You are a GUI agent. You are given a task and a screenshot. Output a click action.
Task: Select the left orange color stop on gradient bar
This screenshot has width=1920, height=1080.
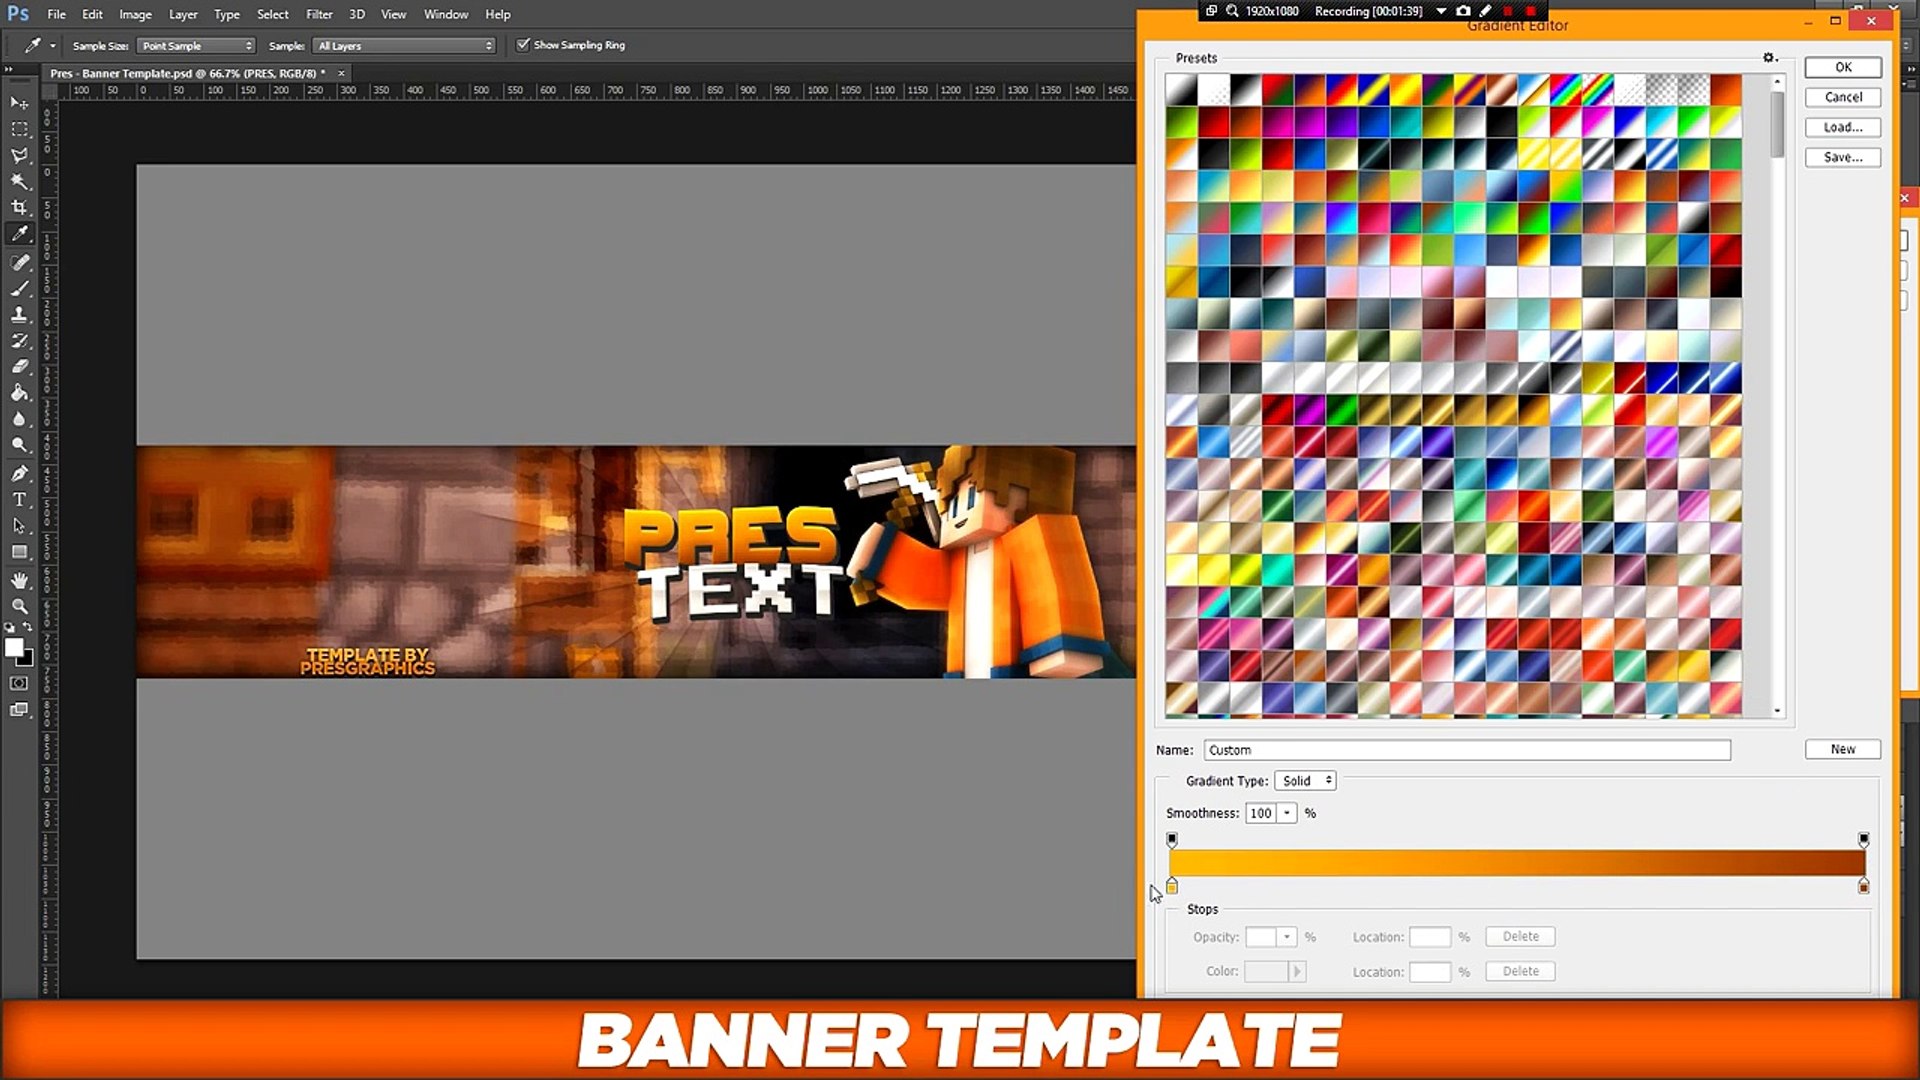tap(1172, 887)
